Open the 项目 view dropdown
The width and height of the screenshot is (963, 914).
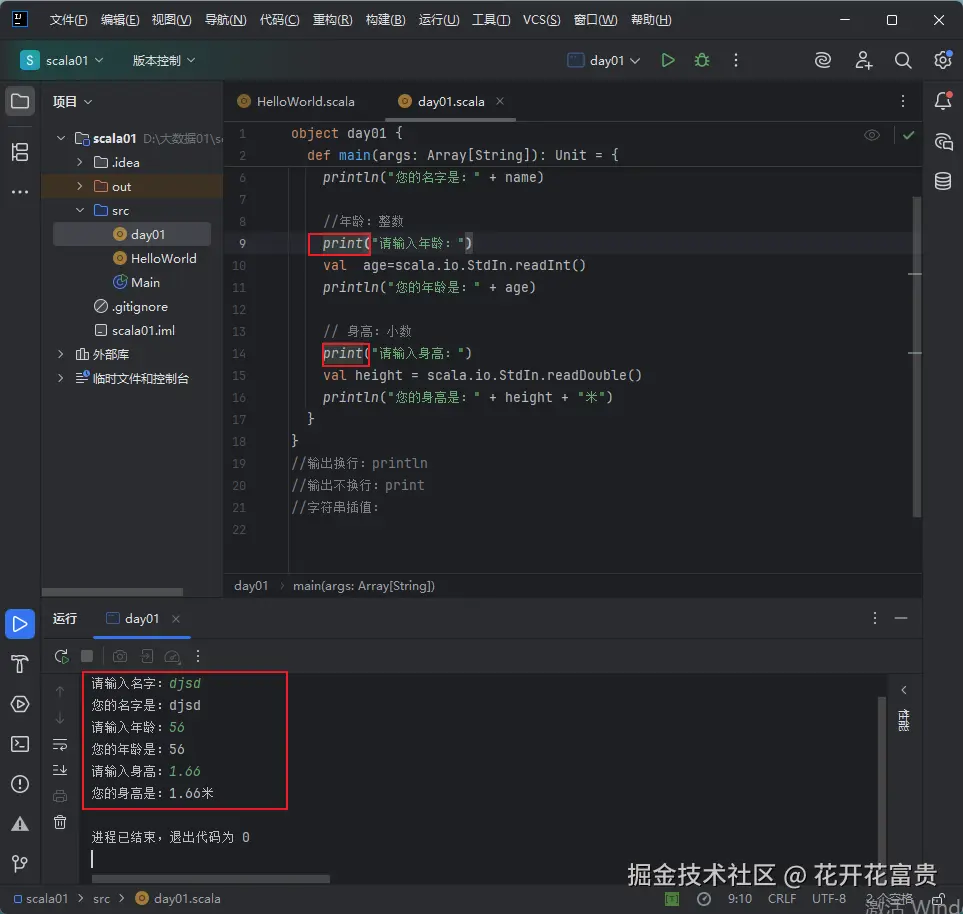pyautogui.click(x=72, y=101)
